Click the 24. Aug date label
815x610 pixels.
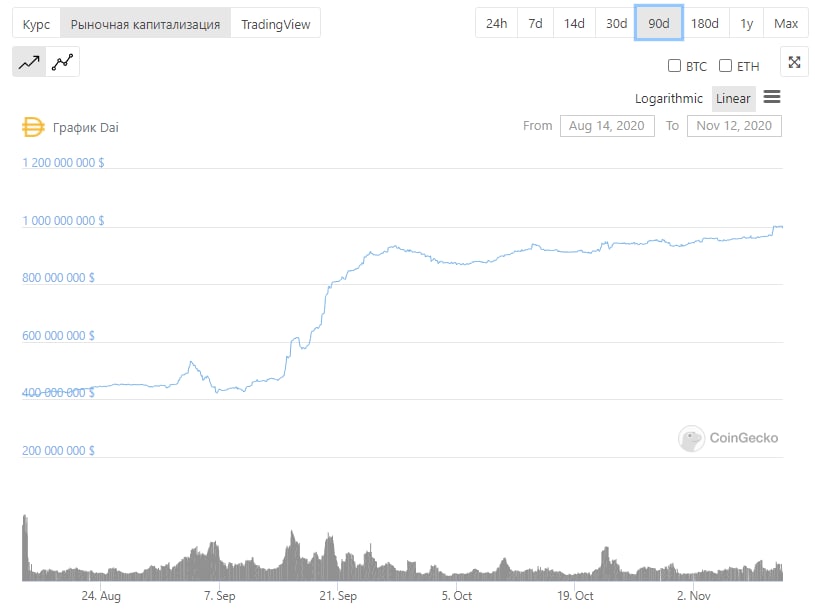tap(101, 595)
